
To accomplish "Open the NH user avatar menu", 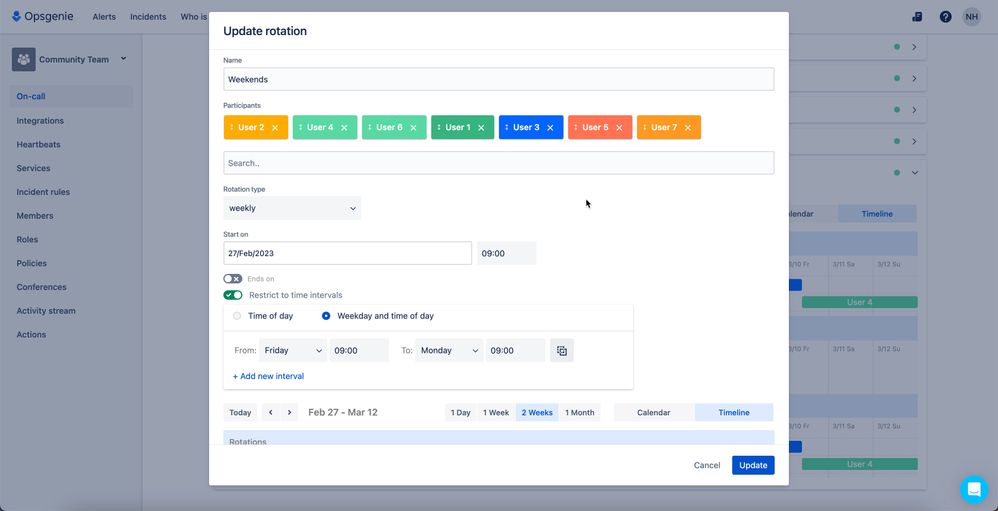I will [x=971, y=17].
